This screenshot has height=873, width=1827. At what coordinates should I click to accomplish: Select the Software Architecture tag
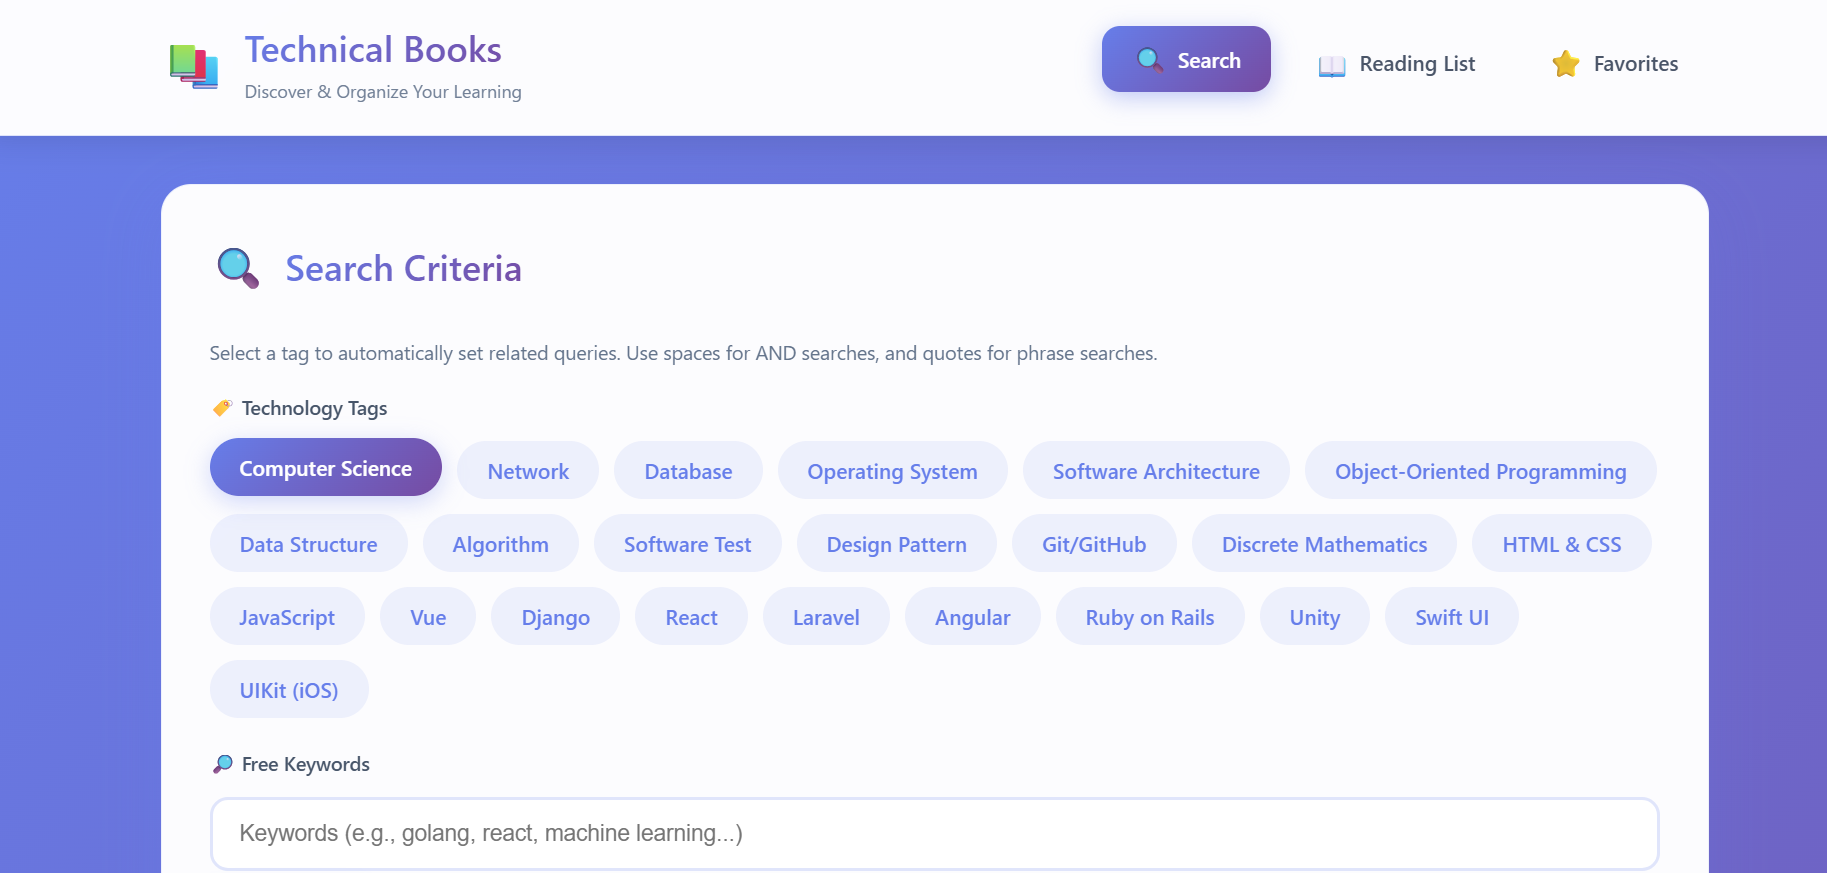(x=1156, y=470)
